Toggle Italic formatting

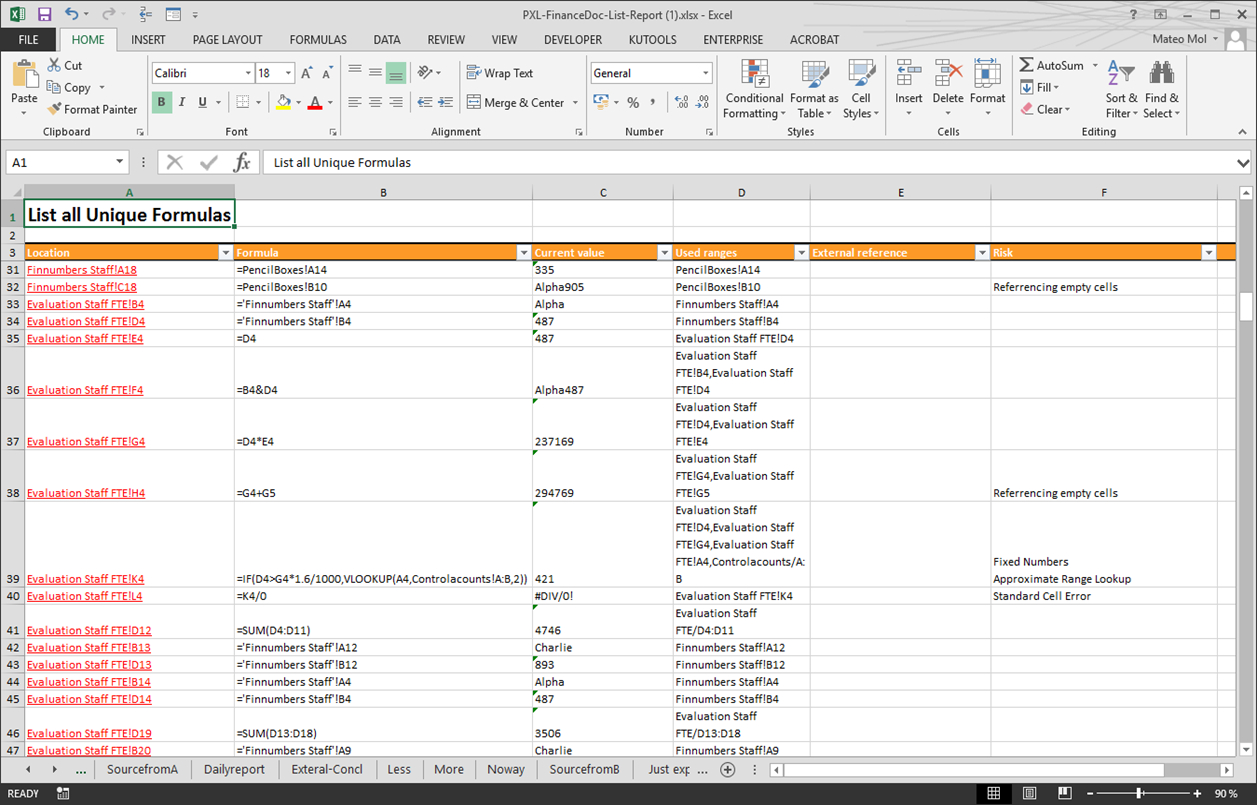tap(182, 102)
